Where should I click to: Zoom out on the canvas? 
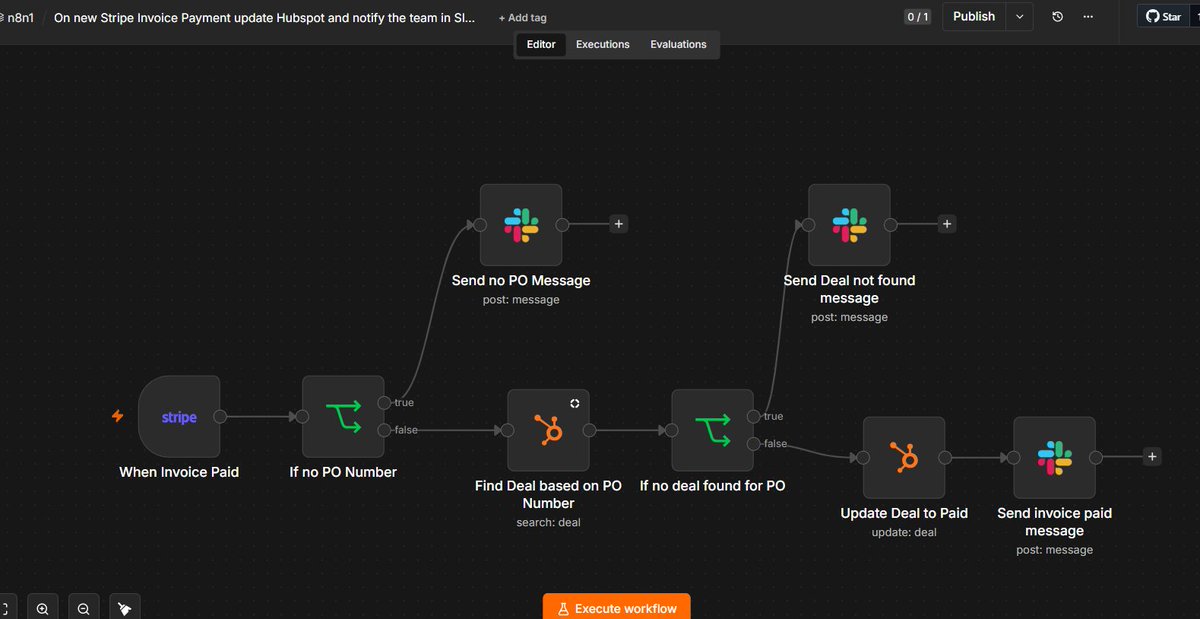83,608
